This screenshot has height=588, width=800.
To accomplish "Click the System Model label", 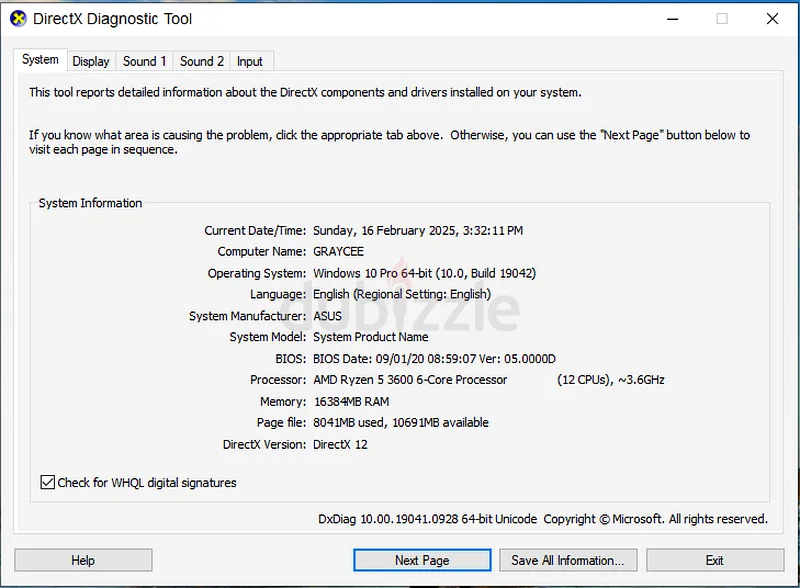I will pos(268,337).
